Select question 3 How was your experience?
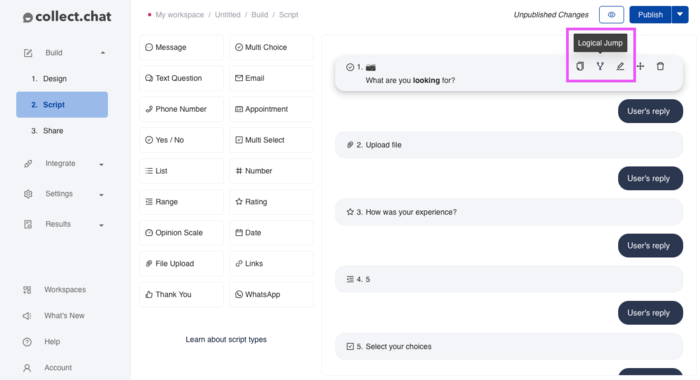The image size is (700, 380). 509,212
